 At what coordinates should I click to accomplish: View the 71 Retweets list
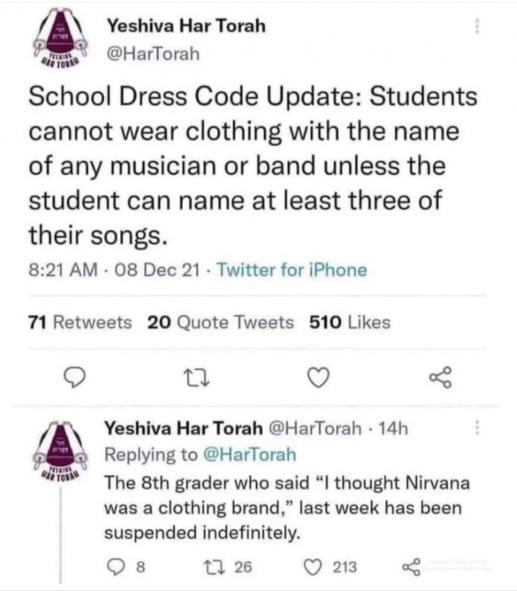(x=80, y=323)
